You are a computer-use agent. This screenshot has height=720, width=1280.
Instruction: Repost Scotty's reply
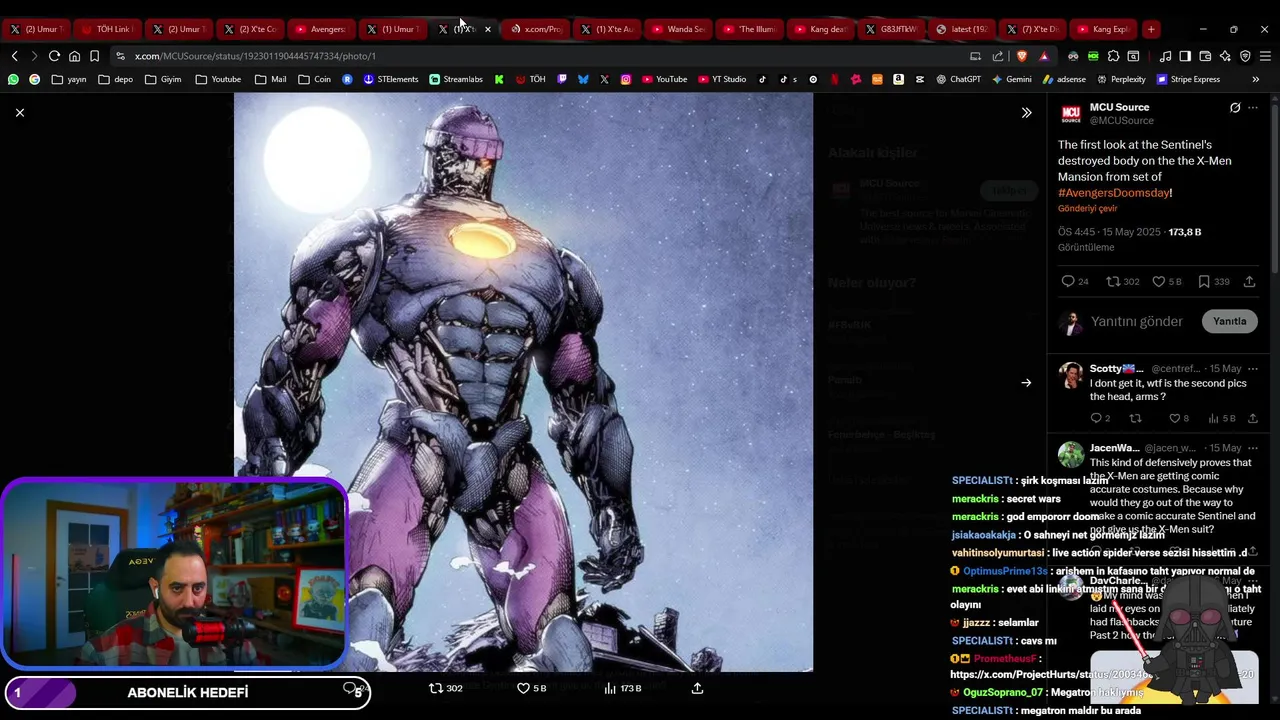point(1135,418)
